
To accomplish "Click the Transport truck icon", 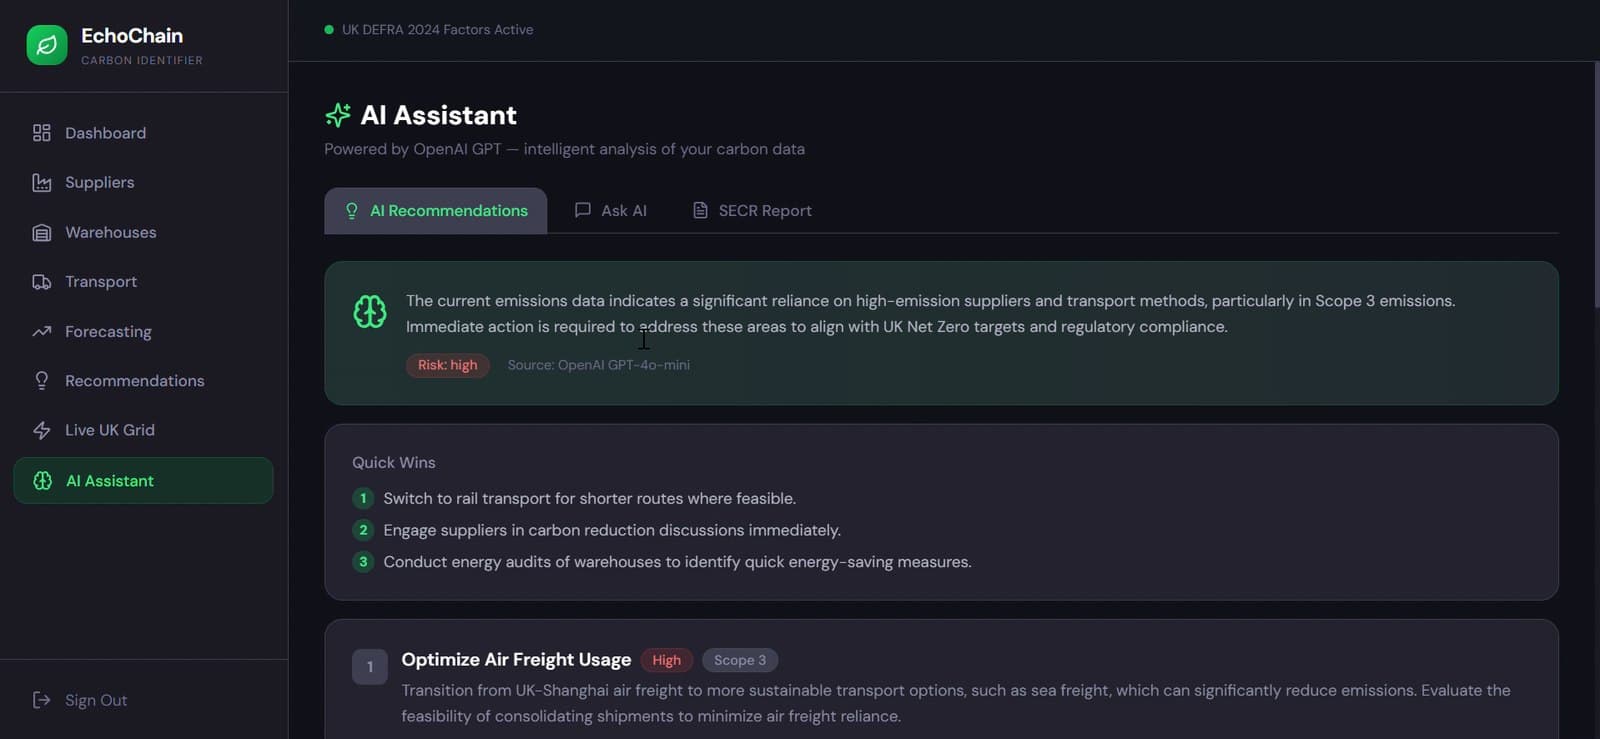I will [41, 282].
